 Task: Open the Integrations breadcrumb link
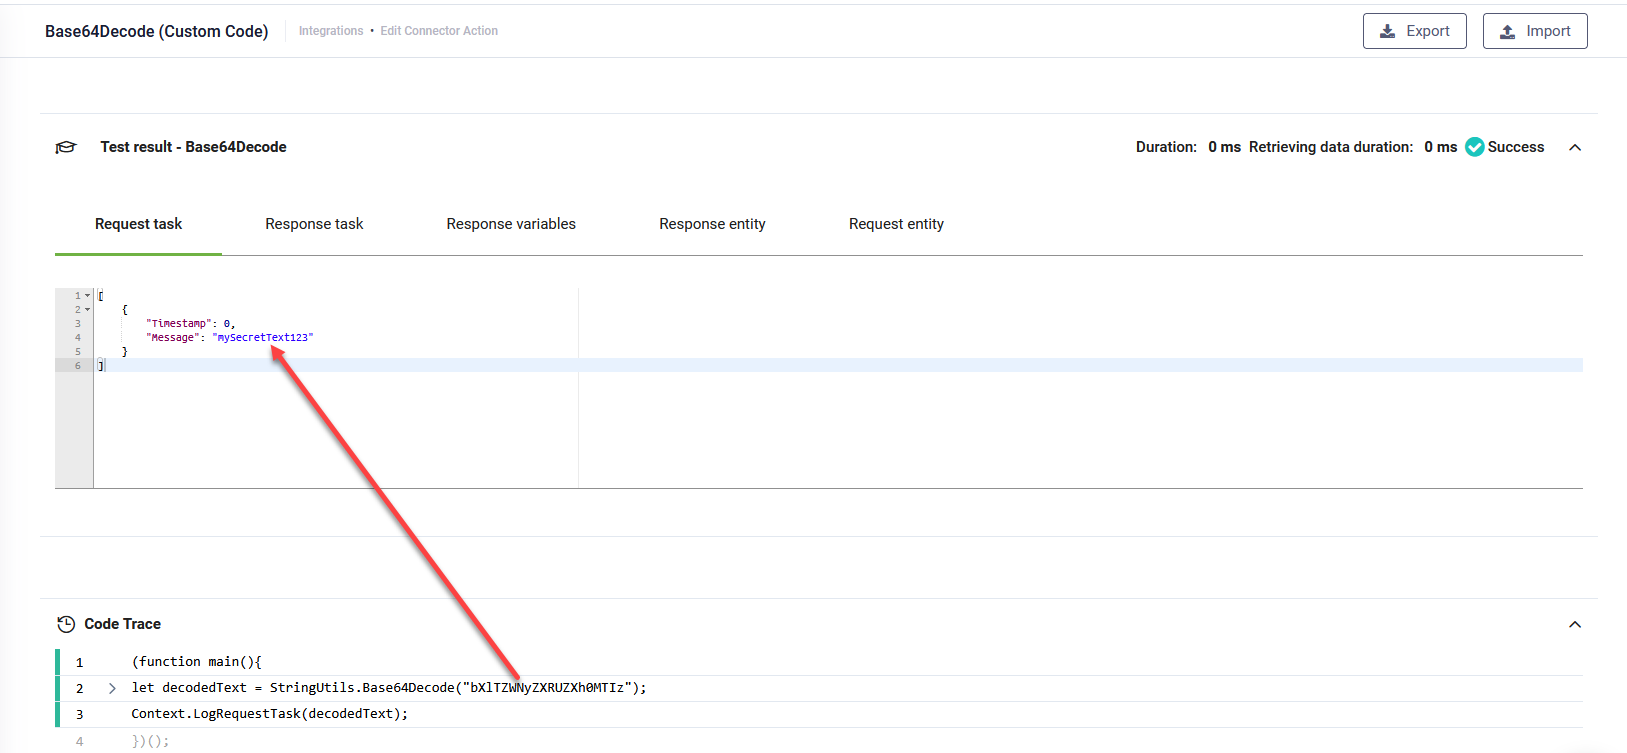(331, 31)
